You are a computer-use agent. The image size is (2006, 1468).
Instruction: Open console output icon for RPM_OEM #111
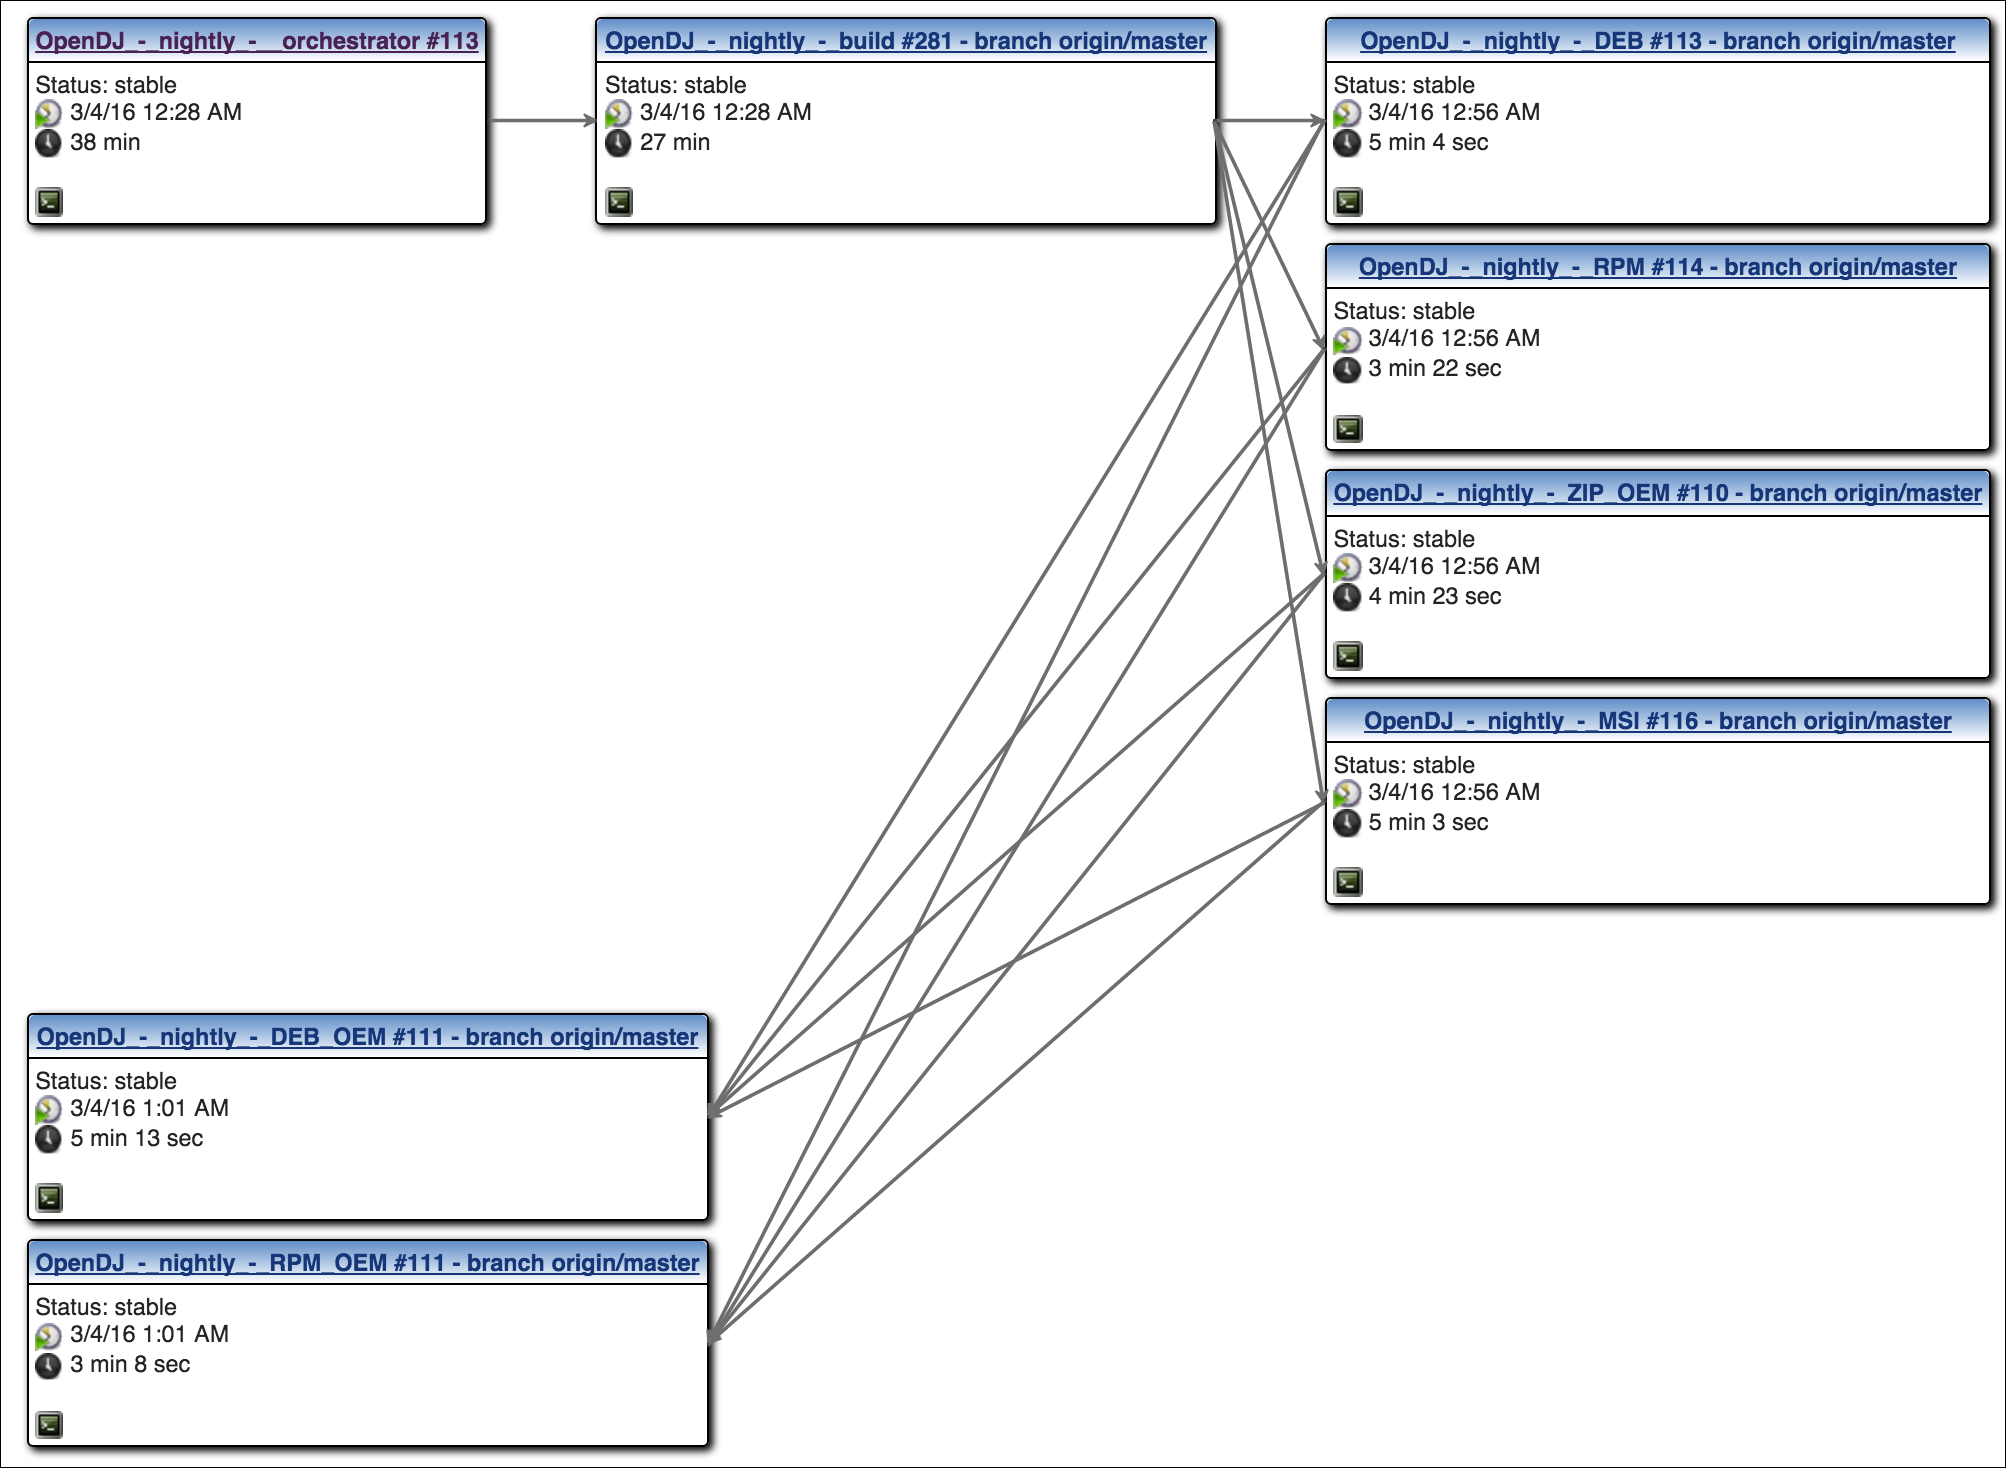click(x=49, y=1425)
